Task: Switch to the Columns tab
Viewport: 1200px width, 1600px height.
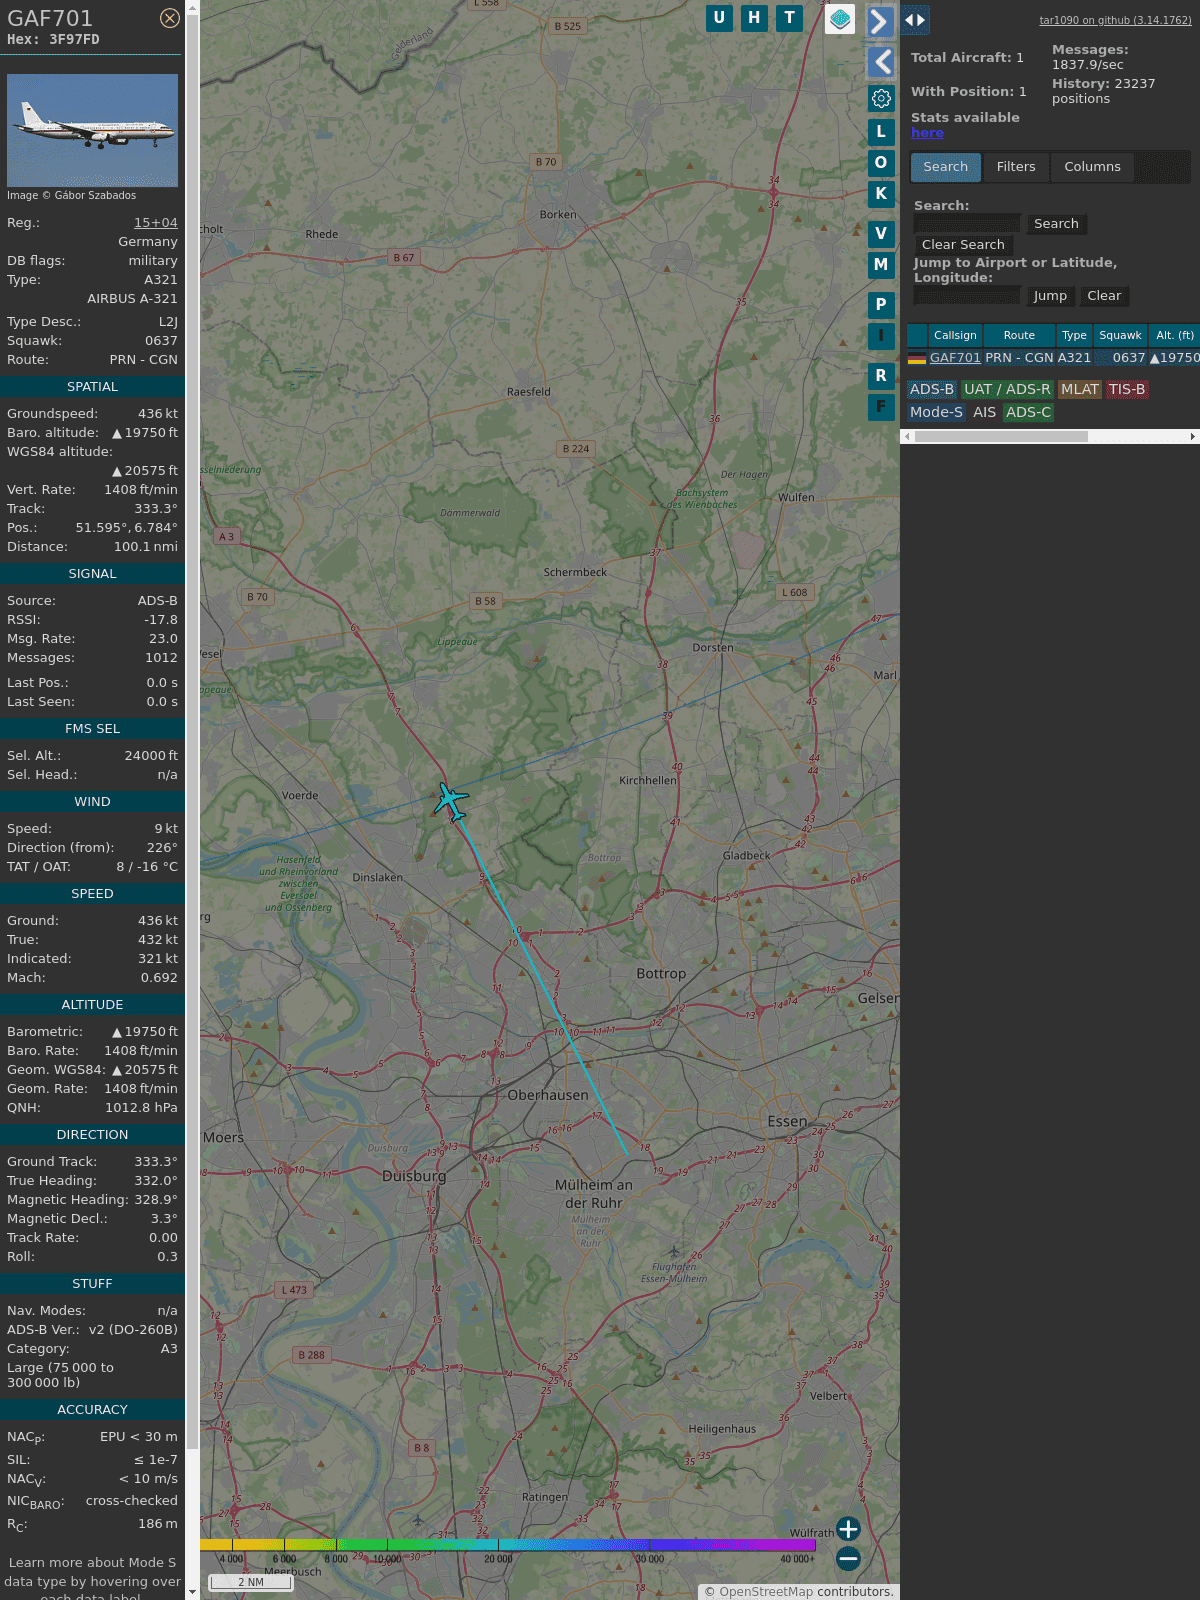Action: [1092, 167]
